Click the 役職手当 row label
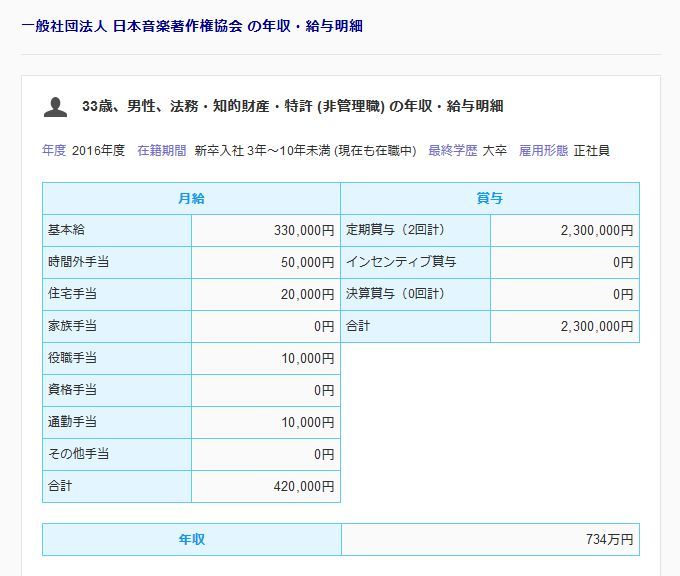This screenshot has height=576, width=680. [x=72, y=358]
